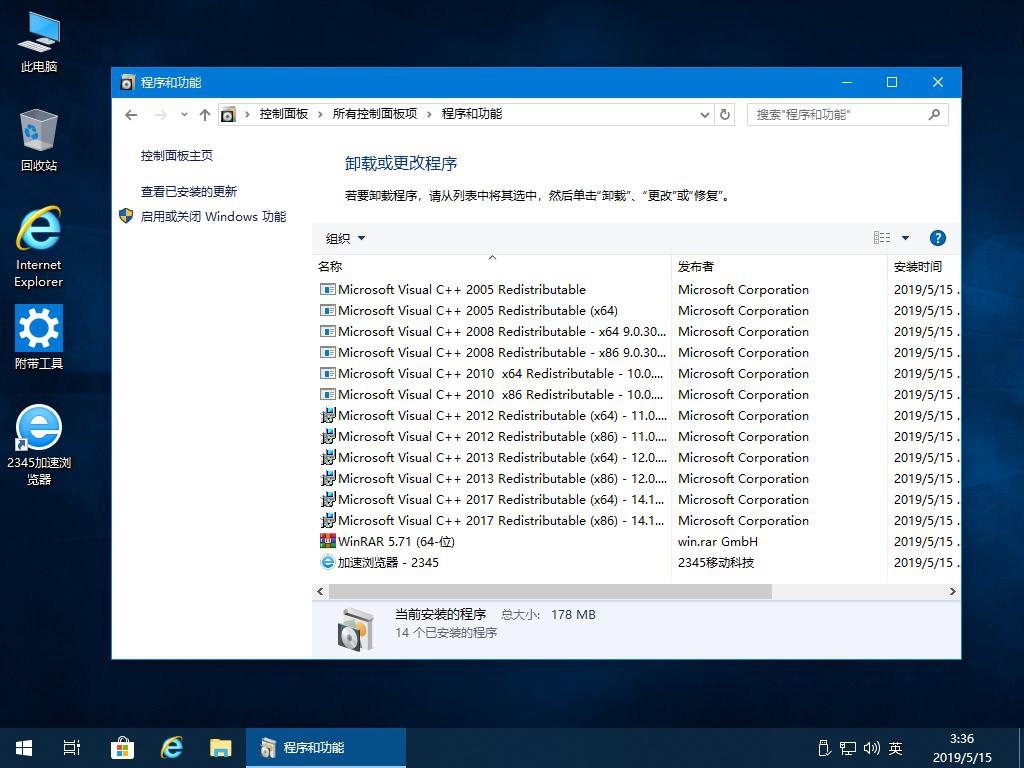Expand chevron before 控制面板 breadcrumb
1024x768 pixels.
coord(248,114)
